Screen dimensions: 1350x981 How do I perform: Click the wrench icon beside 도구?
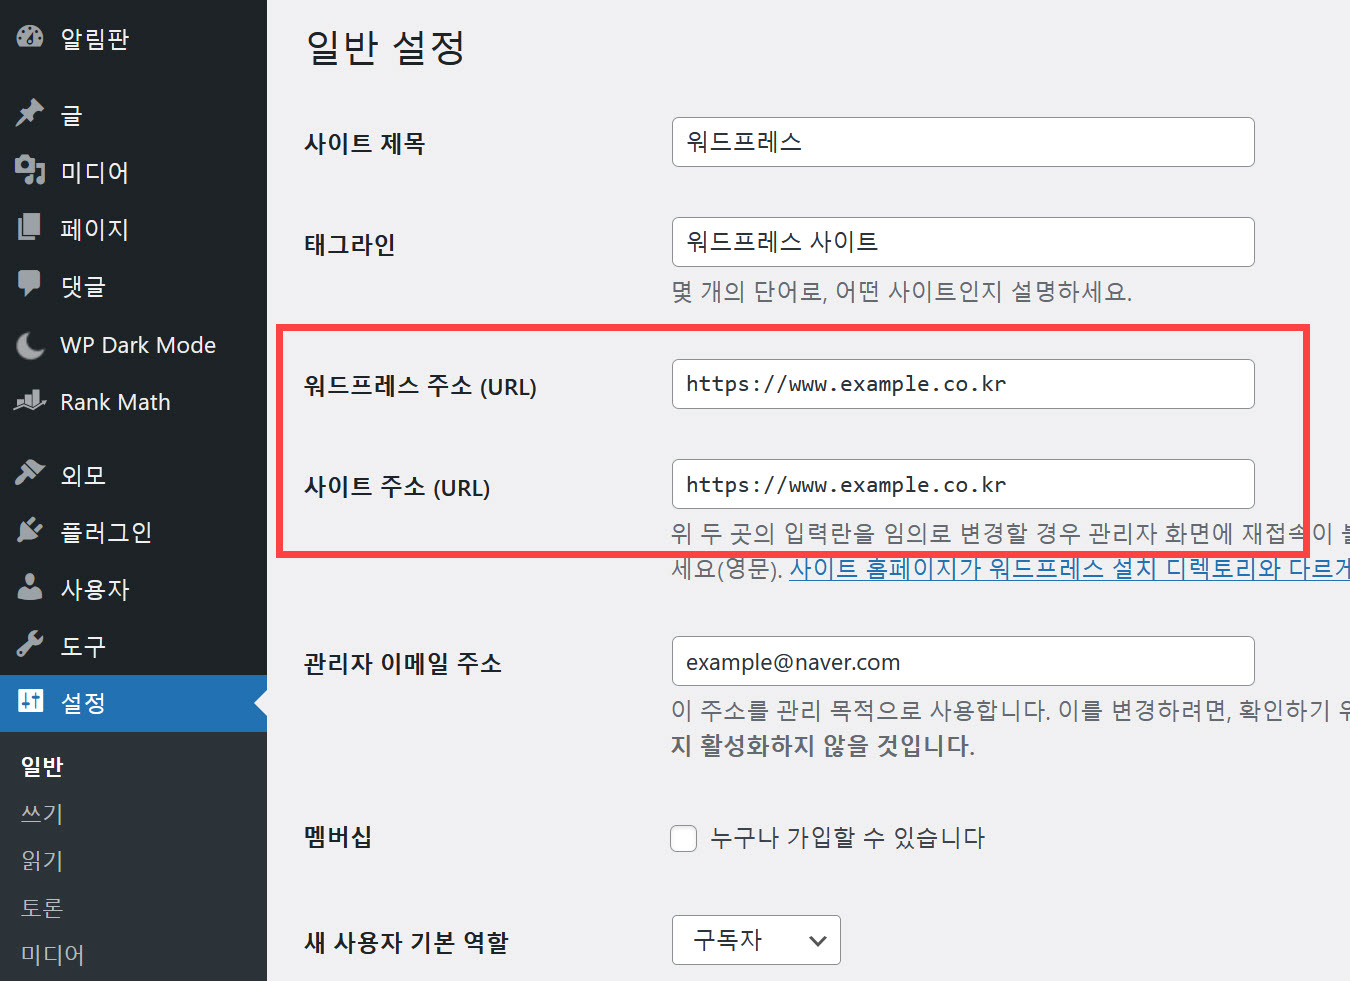(x=30, y=644)
